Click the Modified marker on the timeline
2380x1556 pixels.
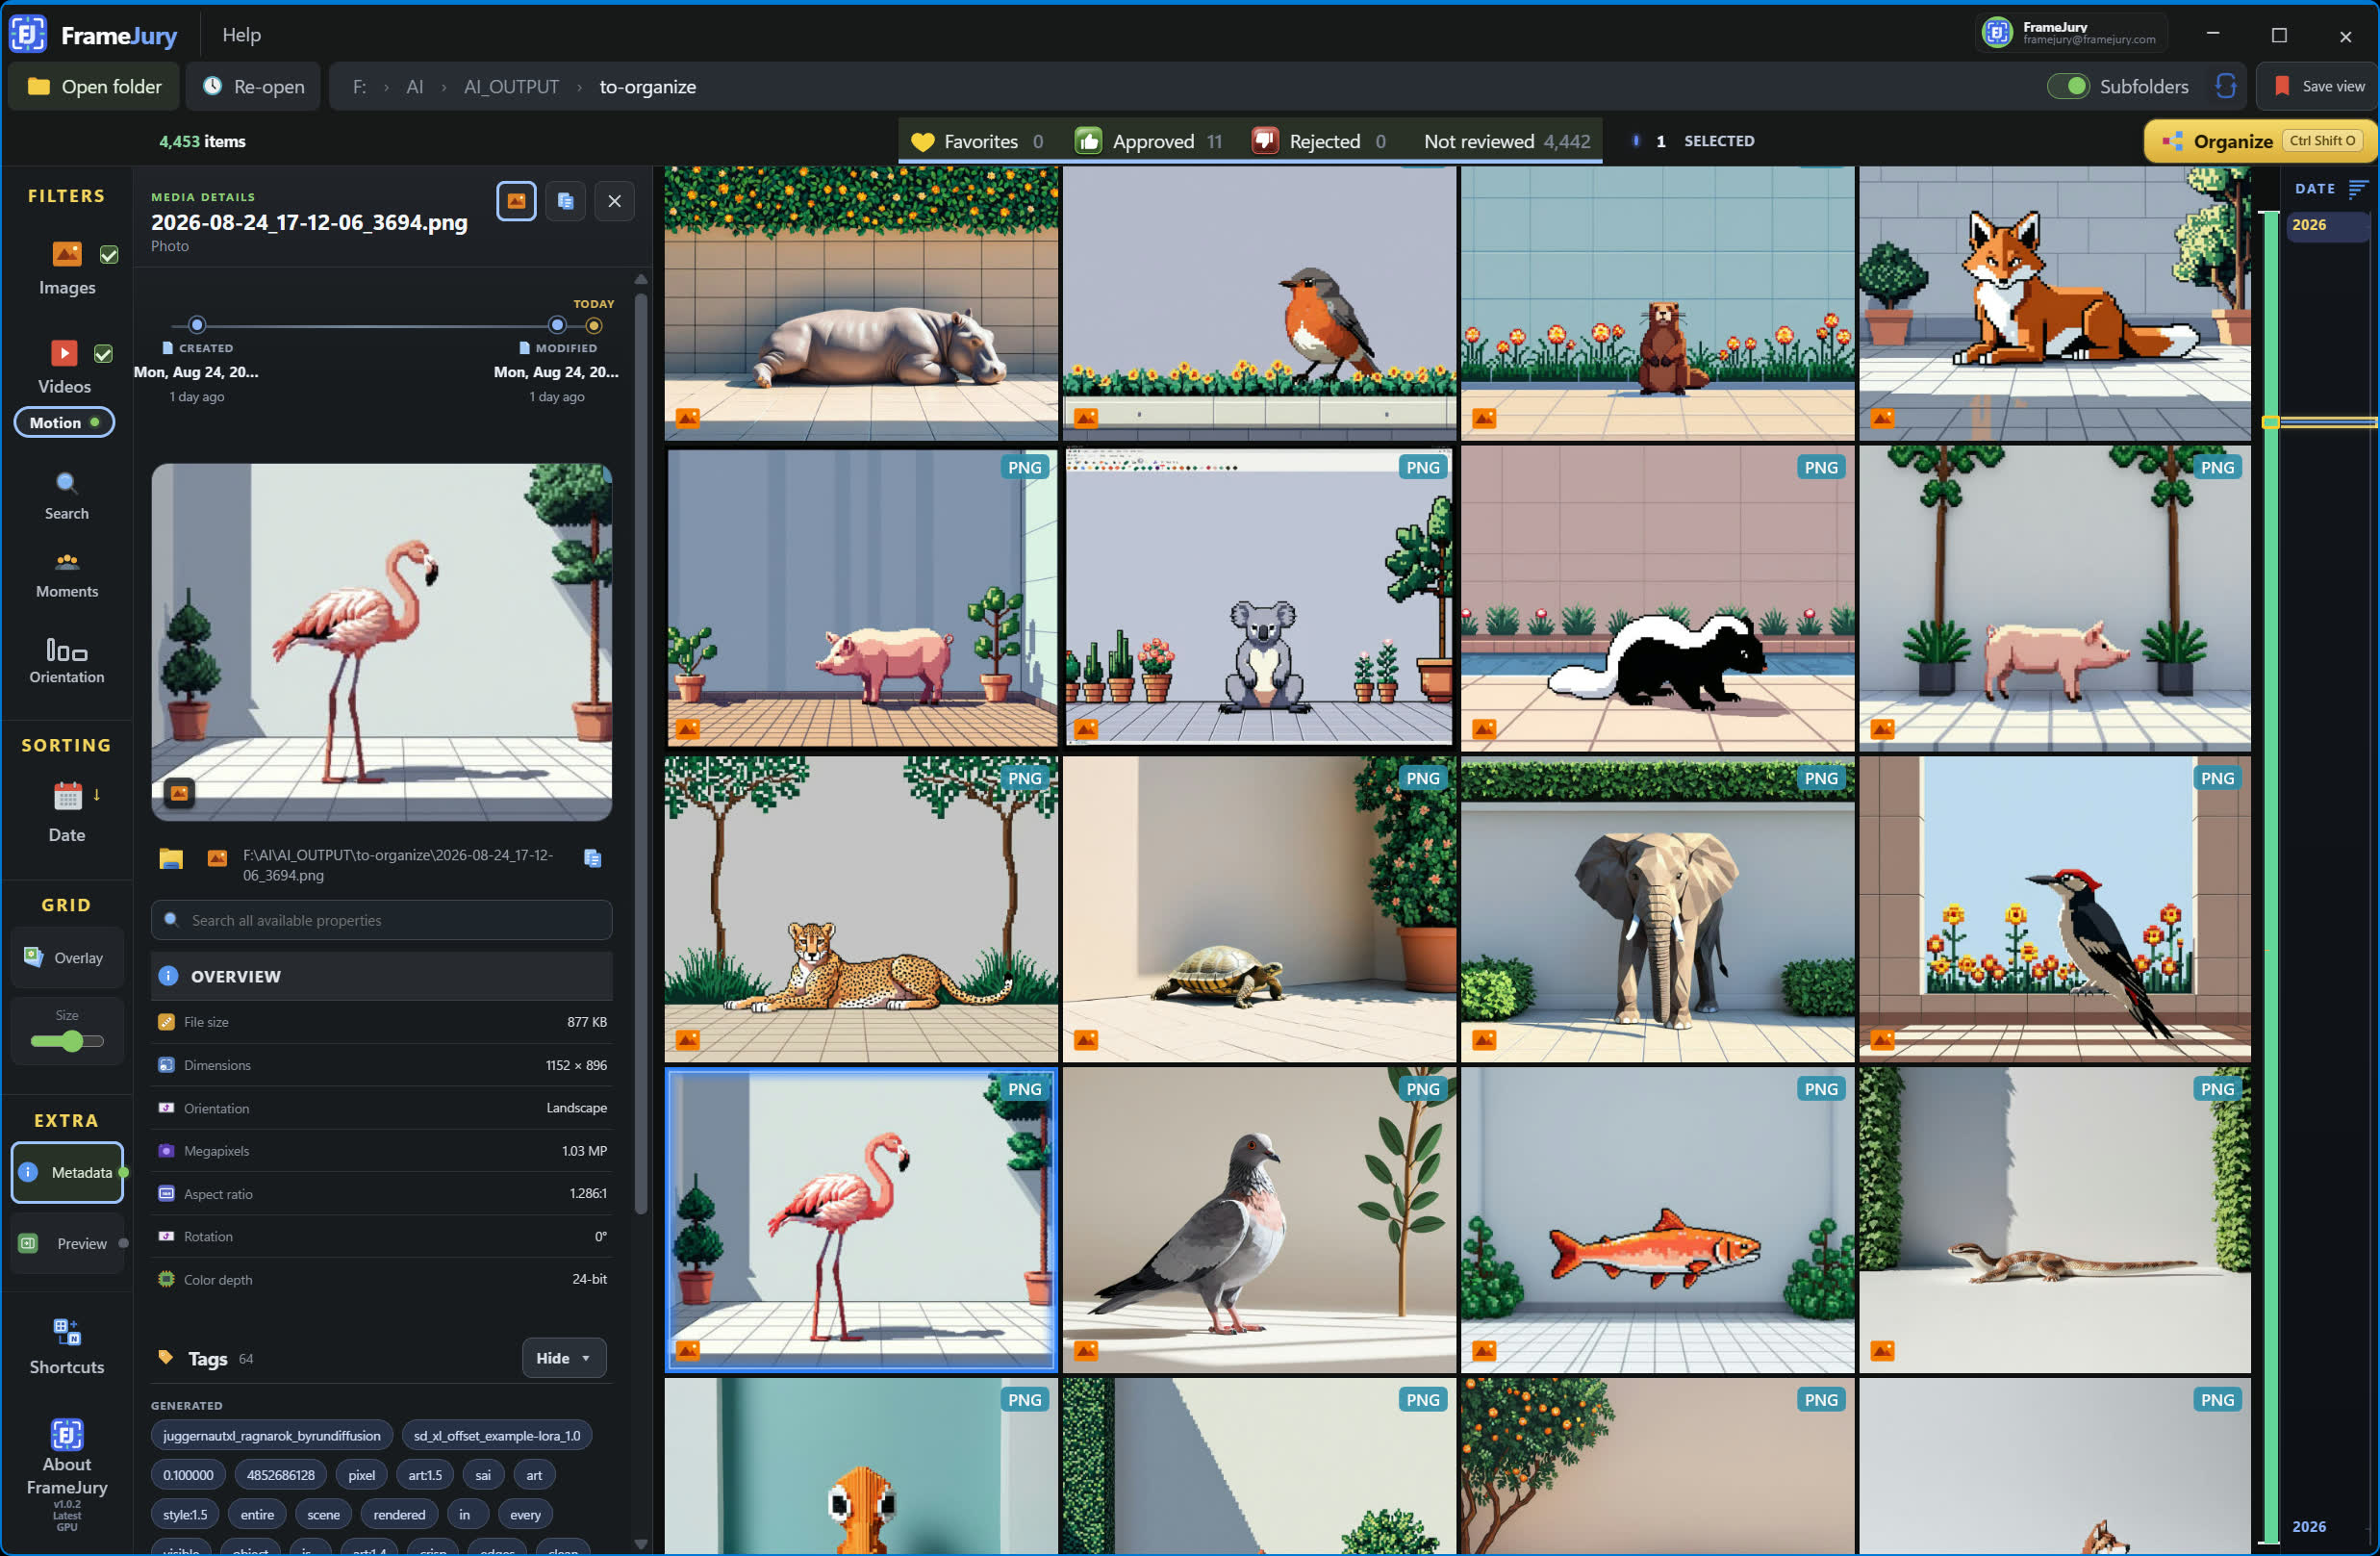557,325
